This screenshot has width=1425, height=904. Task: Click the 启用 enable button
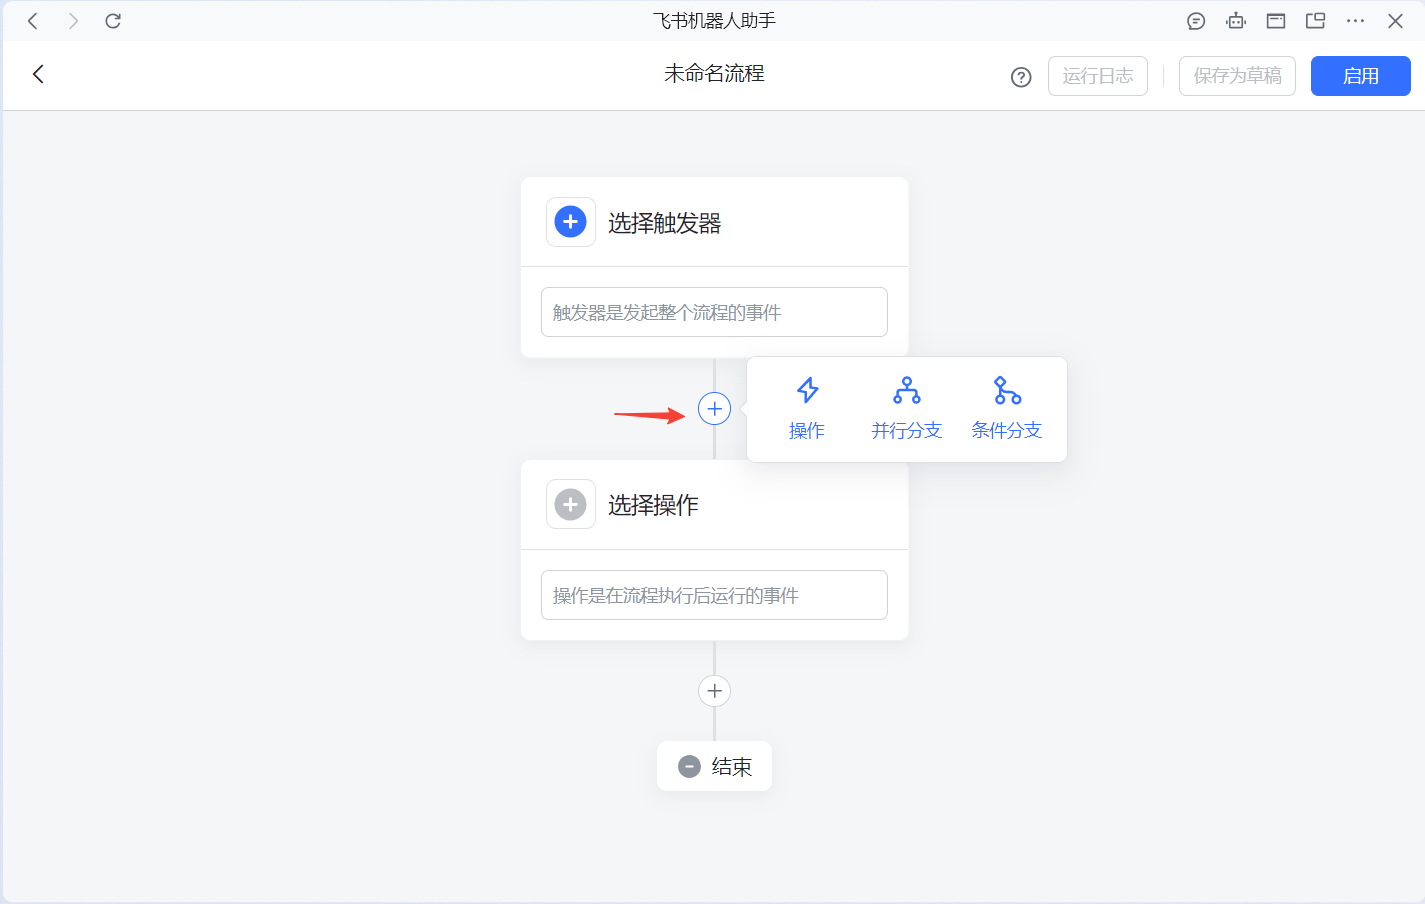(x=1360, y=76)
